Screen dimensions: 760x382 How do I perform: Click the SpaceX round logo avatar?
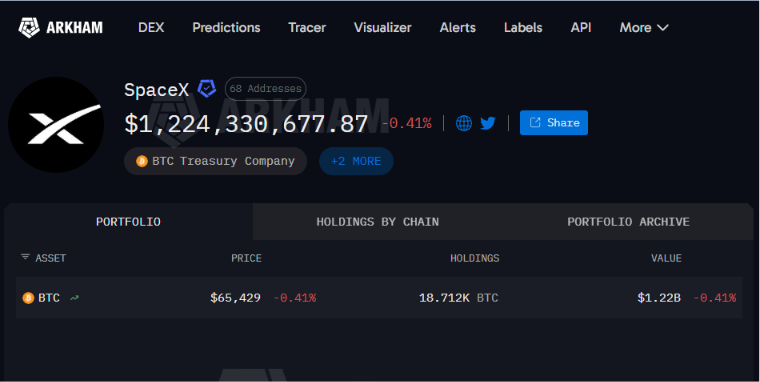point(56,125)
